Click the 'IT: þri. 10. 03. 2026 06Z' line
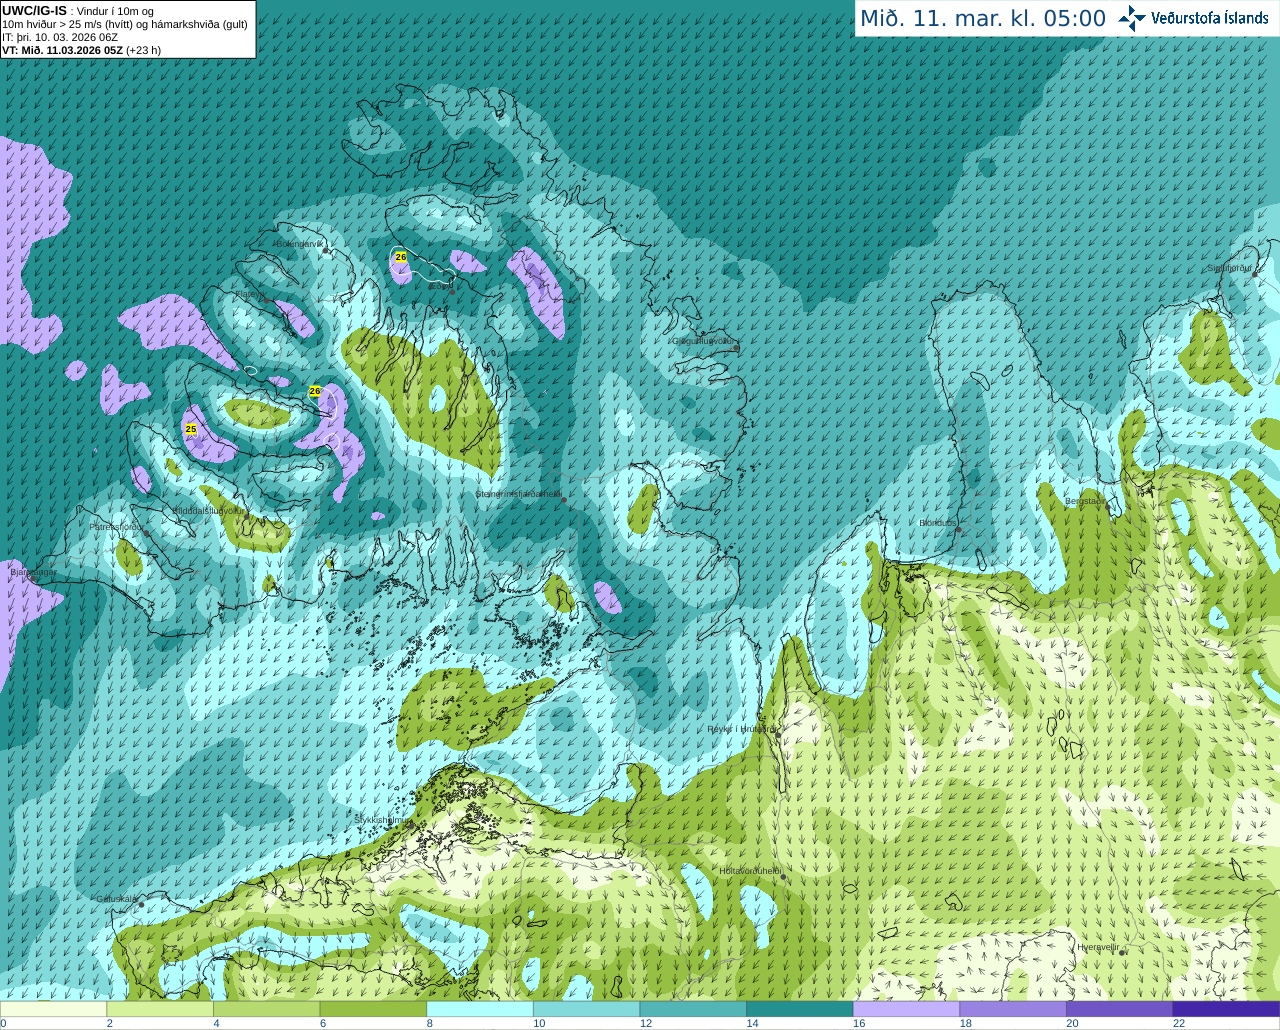The image size is (1280, 1030). (60, 37)
